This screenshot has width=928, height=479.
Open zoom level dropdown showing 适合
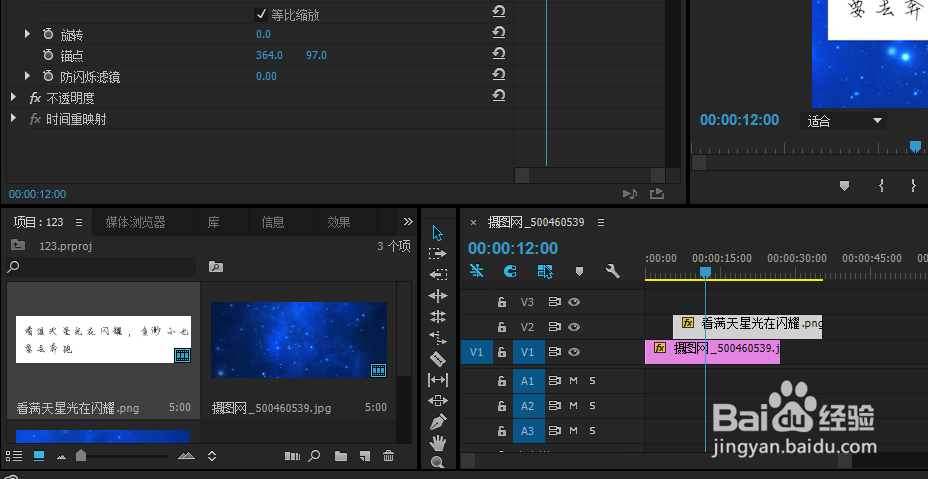point(843,121)
